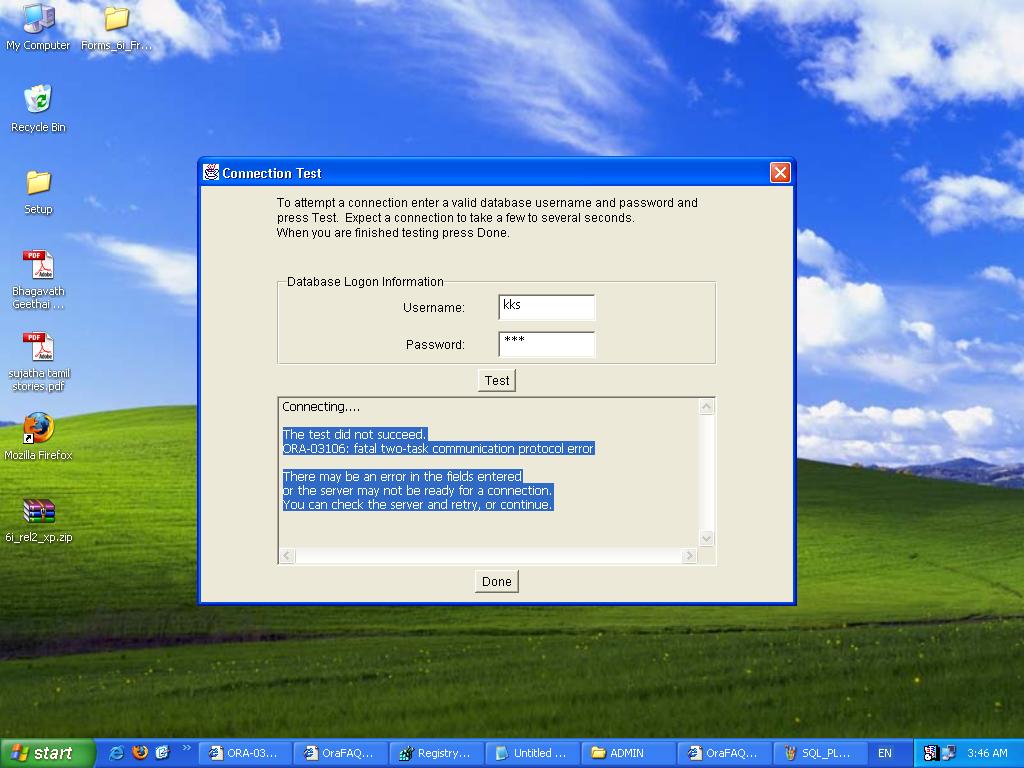Select the 6i_rel2_xp.zip archive icon

[x=39, y=520]
